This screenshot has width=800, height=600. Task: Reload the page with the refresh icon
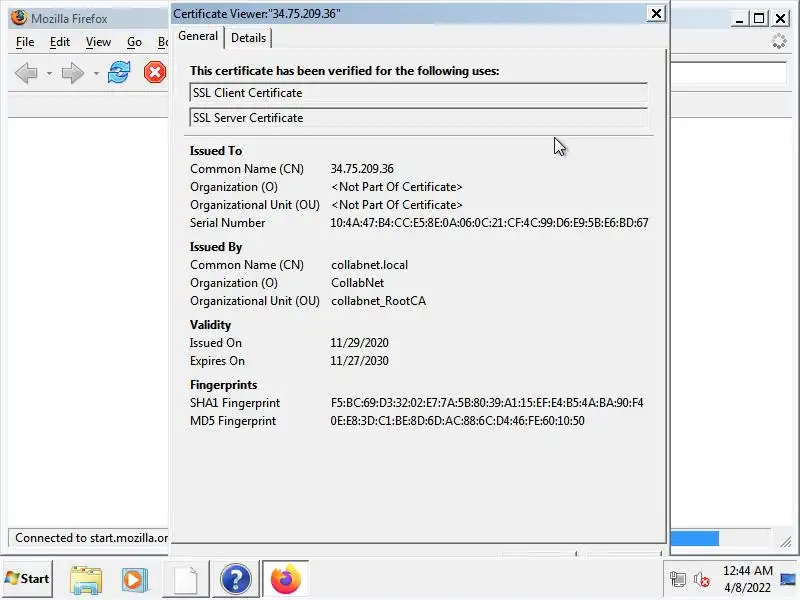click(x=119, y=72)
